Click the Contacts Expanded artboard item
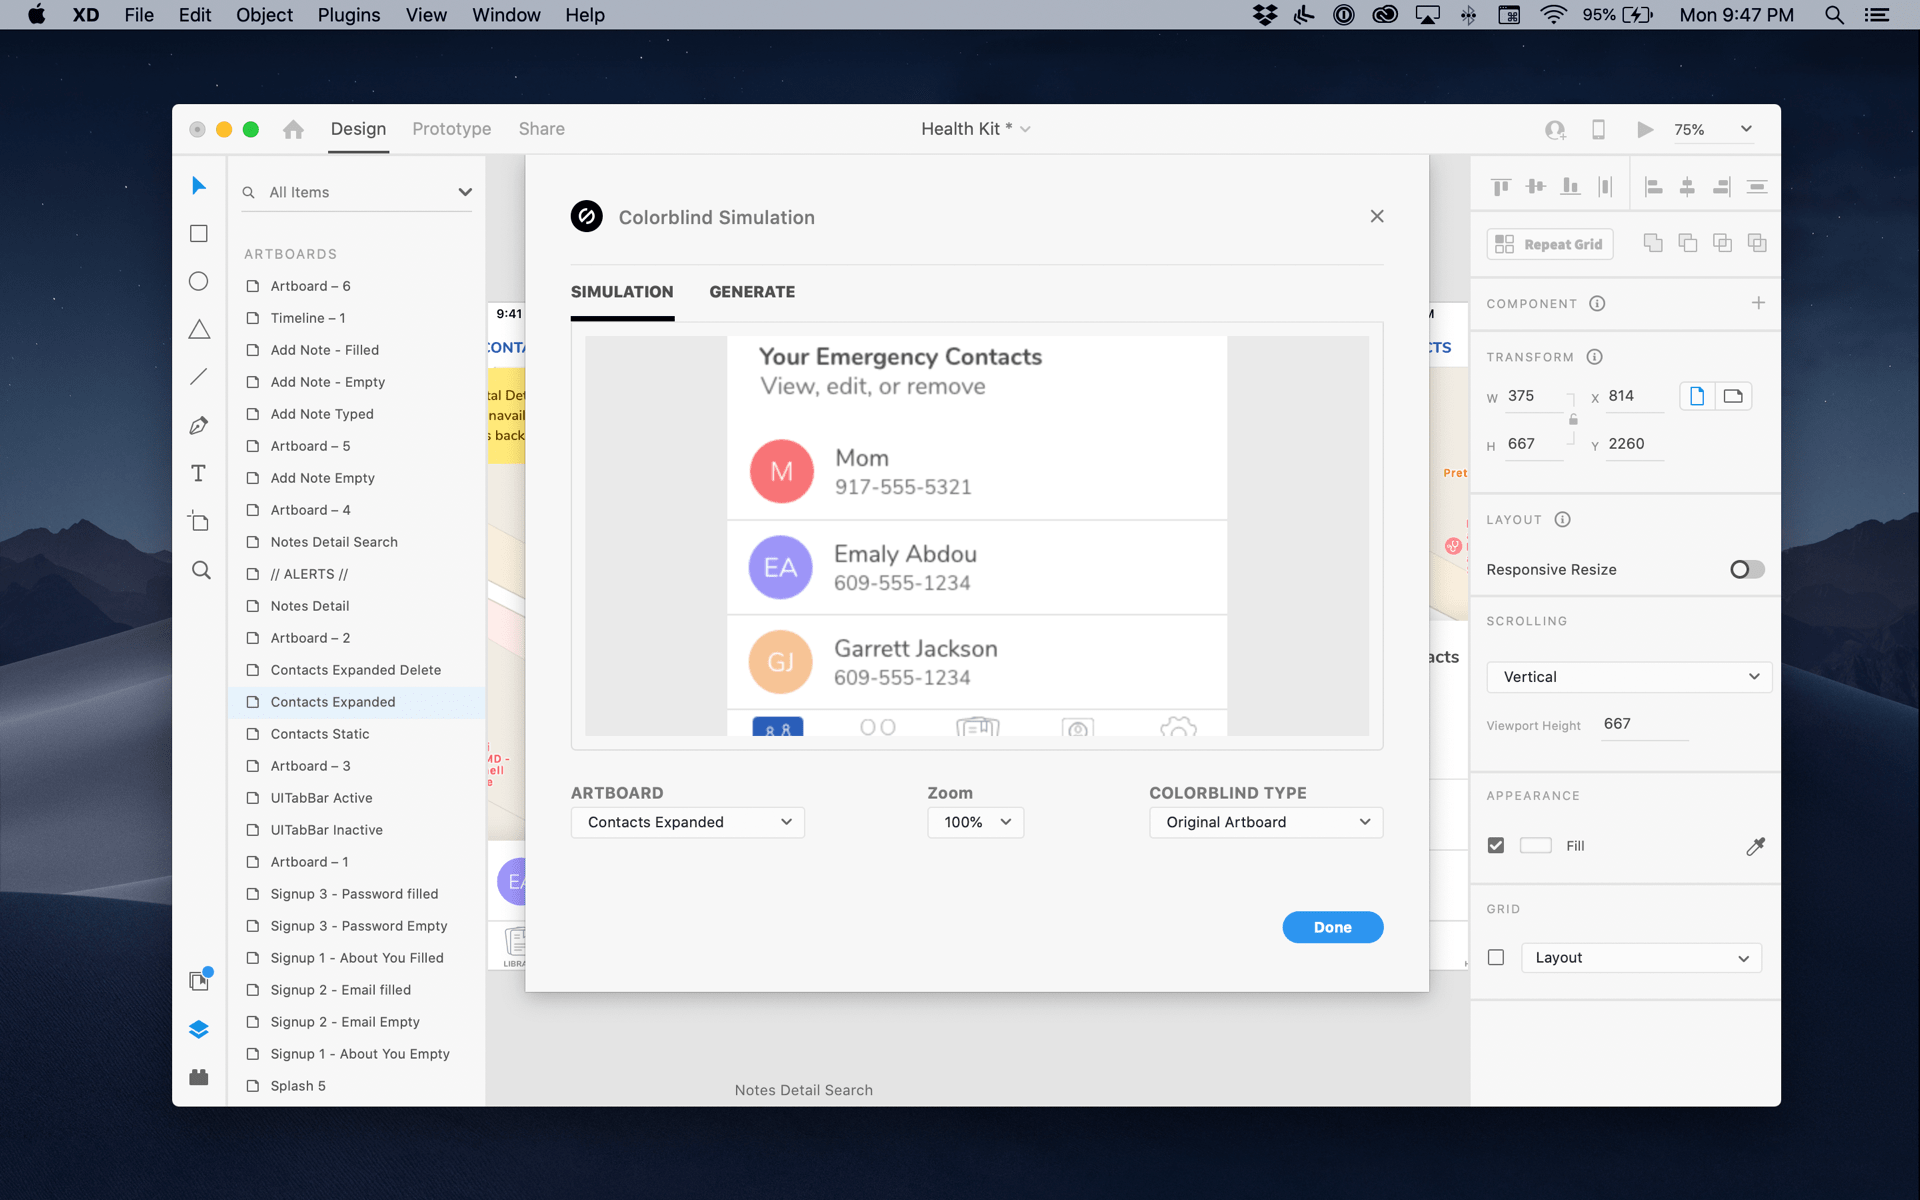The image size is (1920, 1200). click(333, 702)
